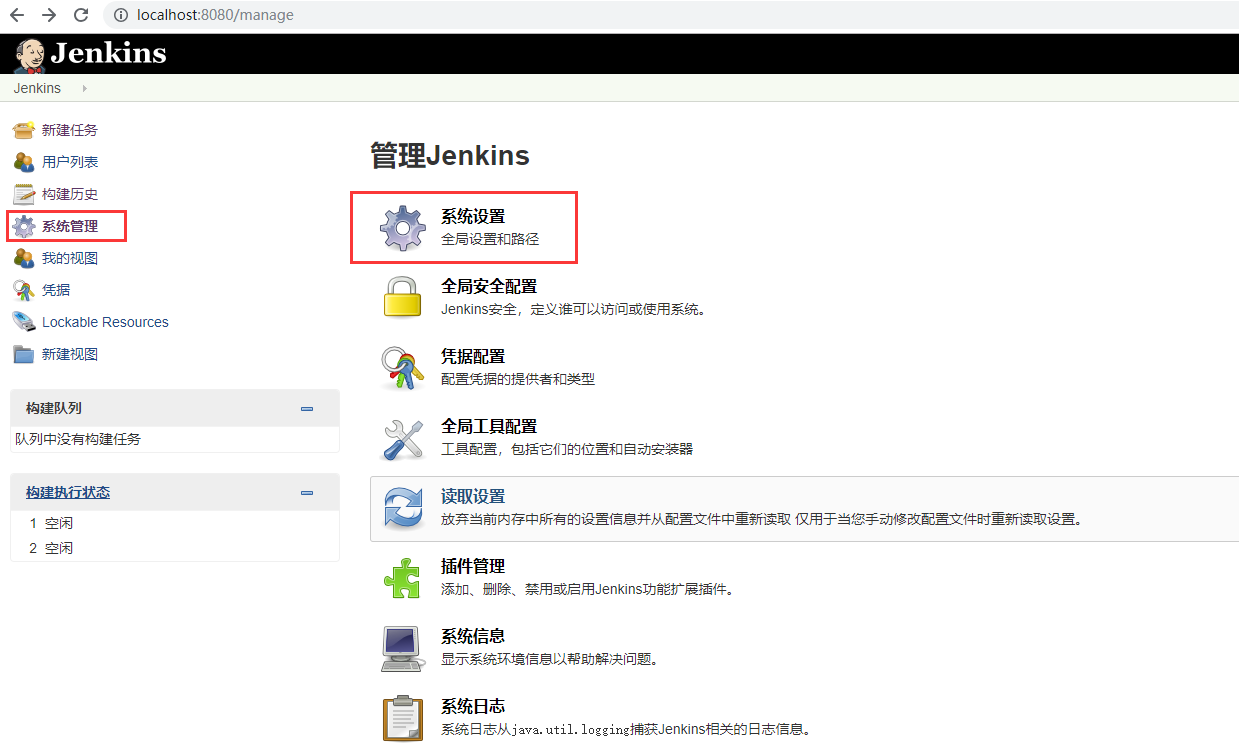
Task: Click the Jenkins butler logo
Action: [x=30, y=55]
